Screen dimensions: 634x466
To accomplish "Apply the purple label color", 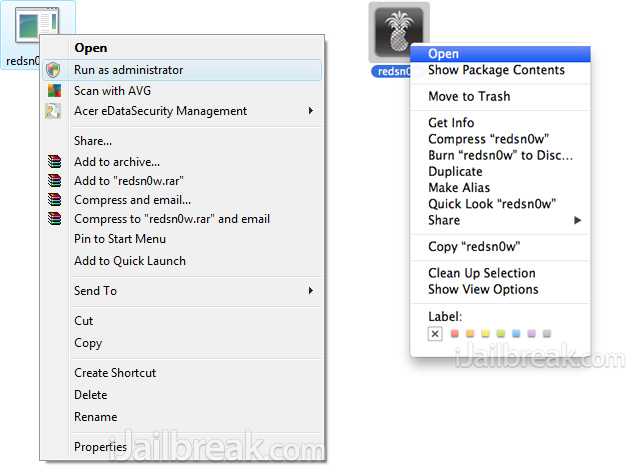I will click(531, 333).
